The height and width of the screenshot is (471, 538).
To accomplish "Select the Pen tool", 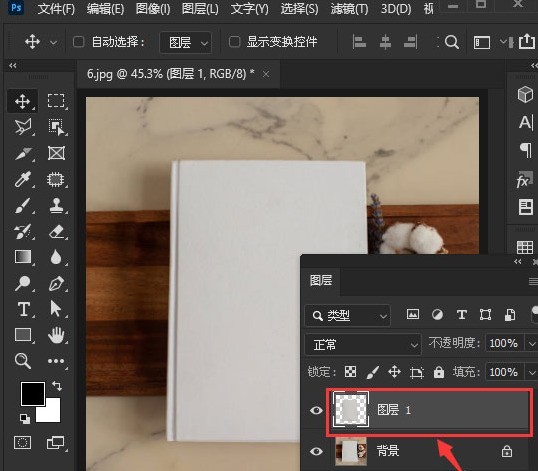I will pos(56,283).
